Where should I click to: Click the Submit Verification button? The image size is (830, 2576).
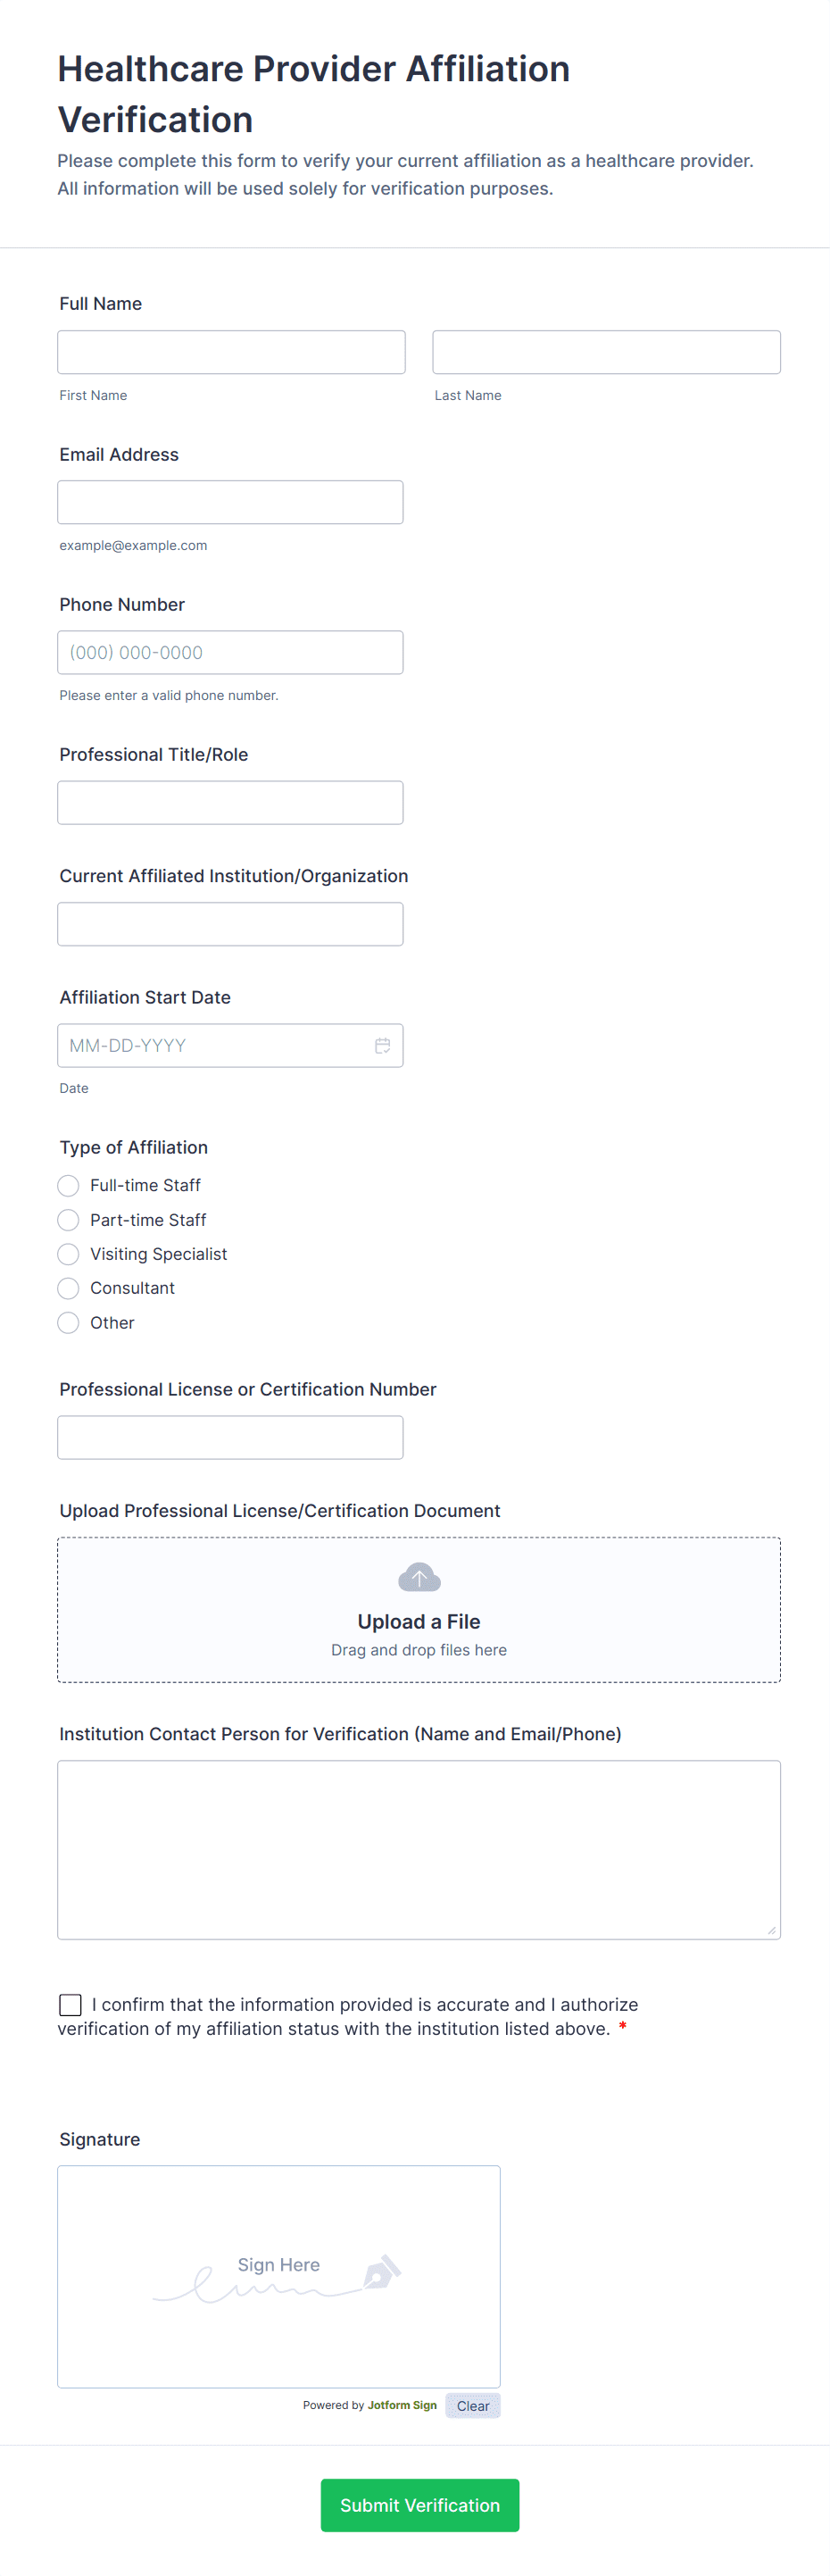click(420, 2505)
